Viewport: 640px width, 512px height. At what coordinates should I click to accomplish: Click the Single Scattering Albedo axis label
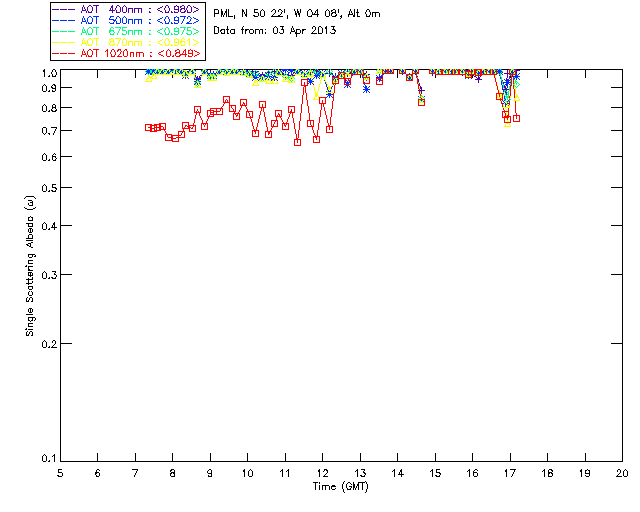point(30,266)
